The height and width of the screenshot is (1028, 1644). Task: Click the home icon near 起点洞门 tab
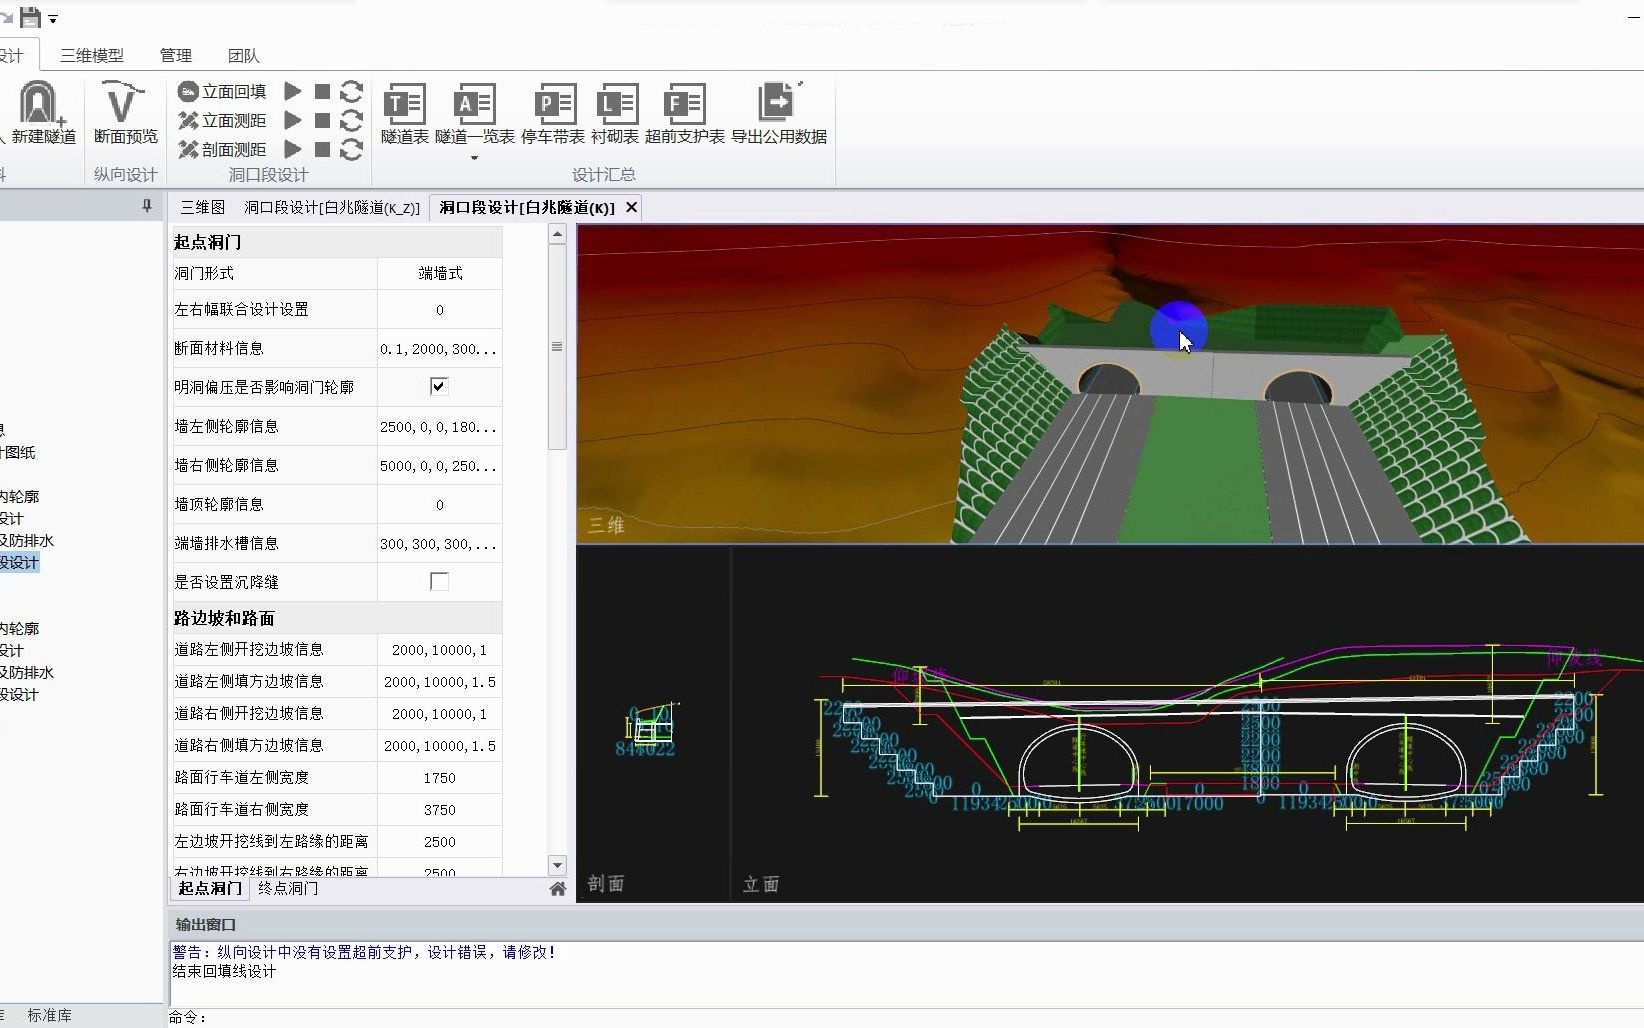558,888
